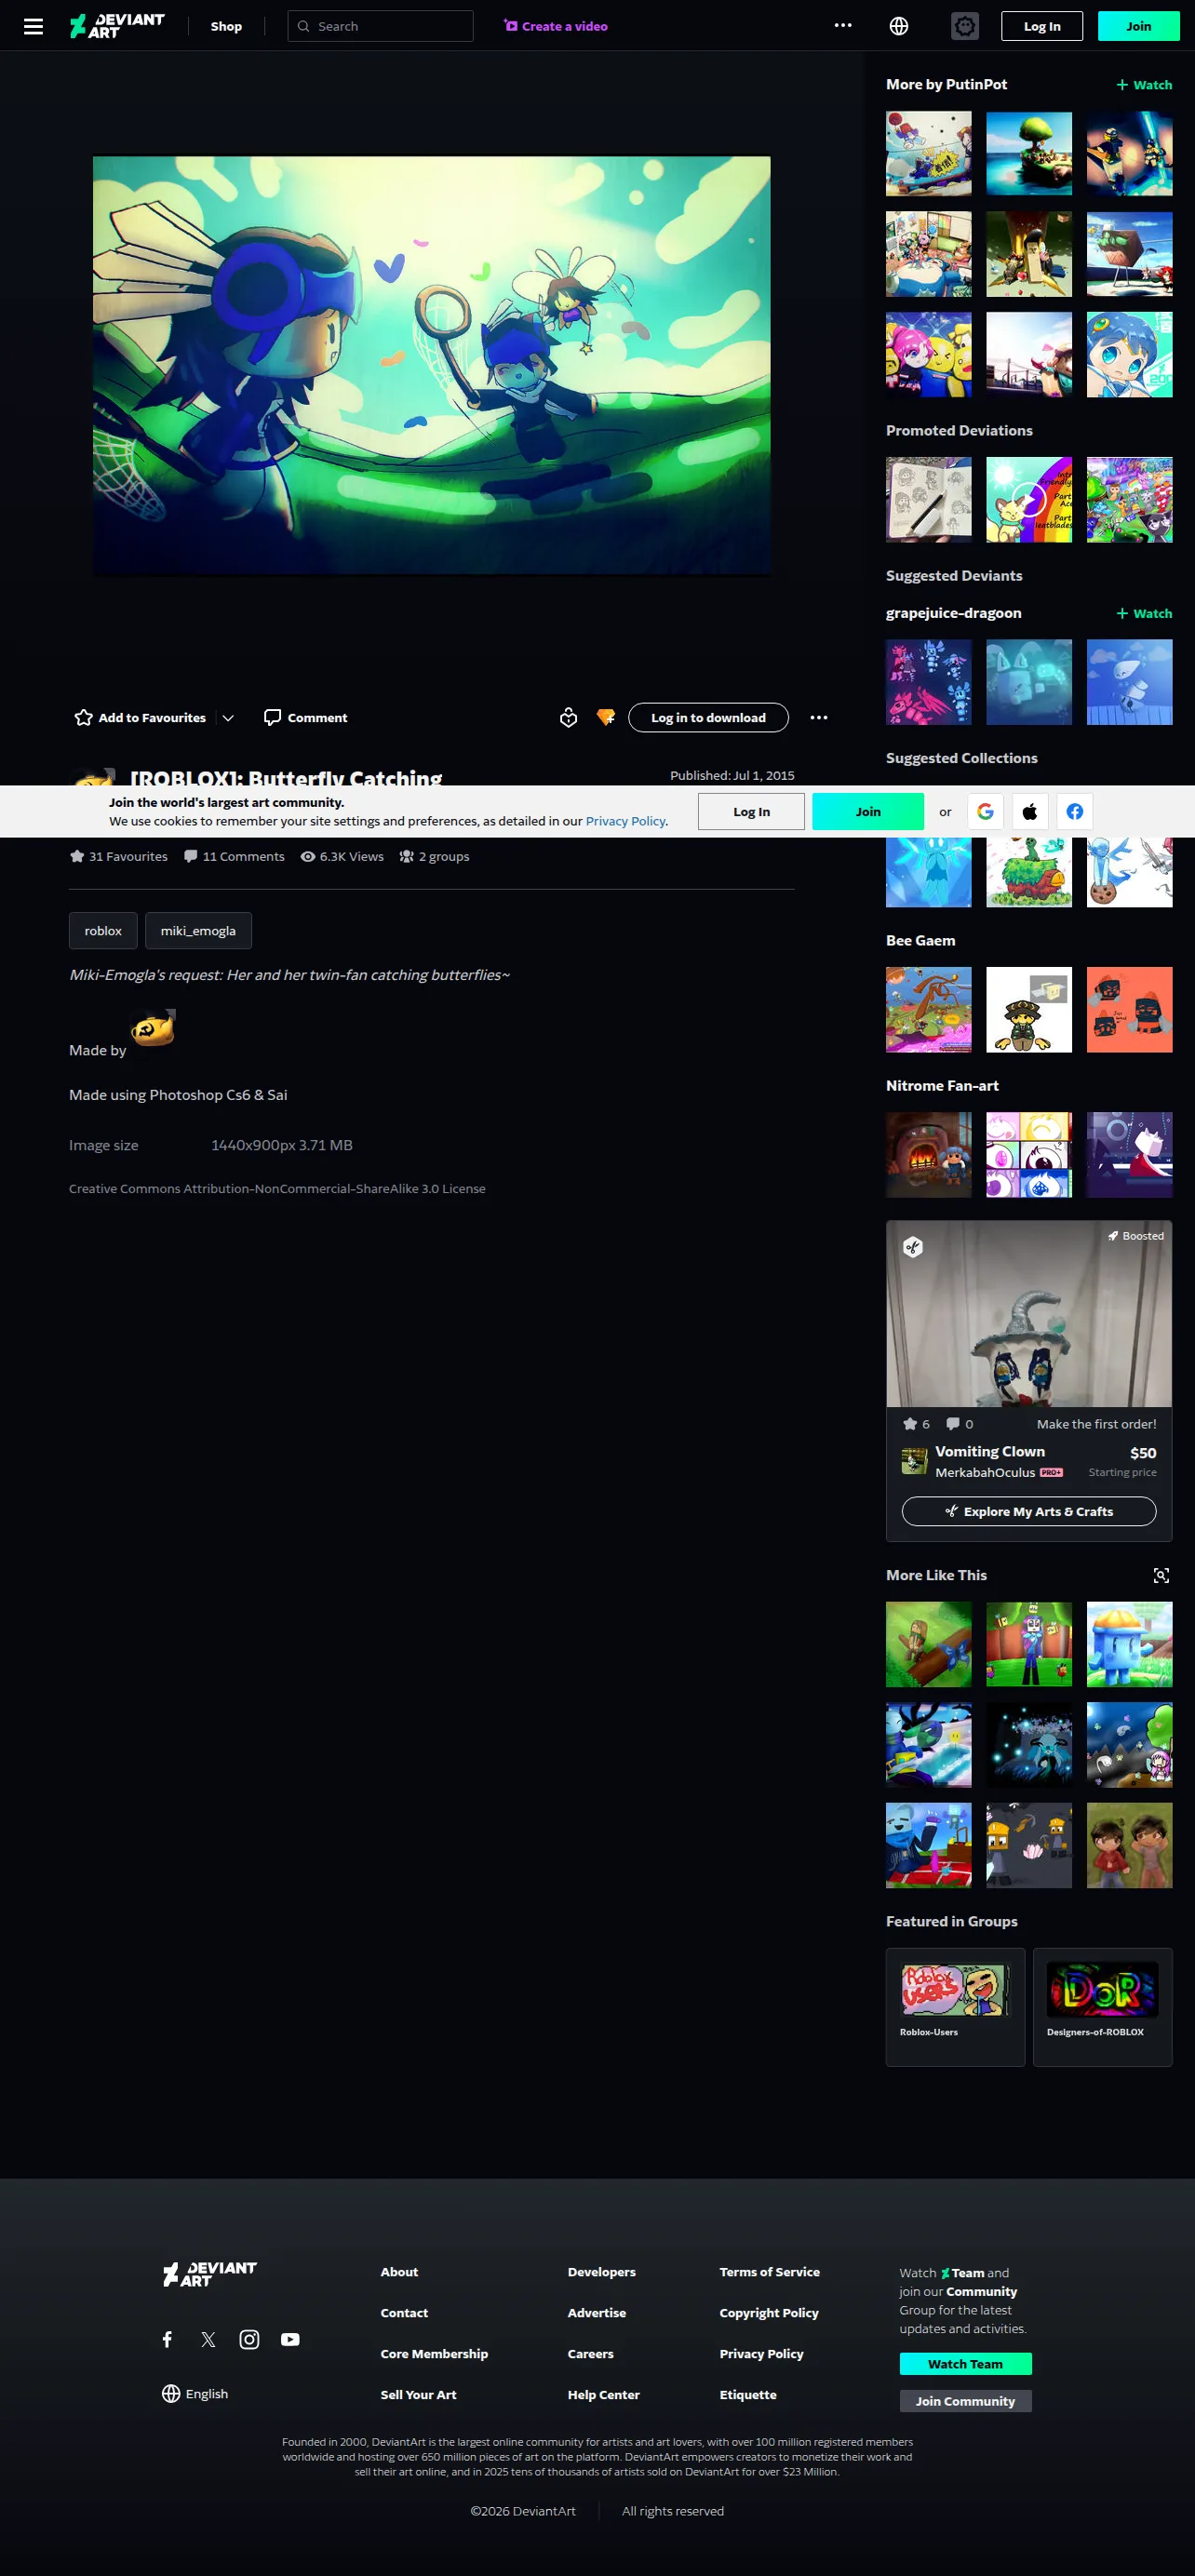Sign in with the Facebook icon

1075,811
